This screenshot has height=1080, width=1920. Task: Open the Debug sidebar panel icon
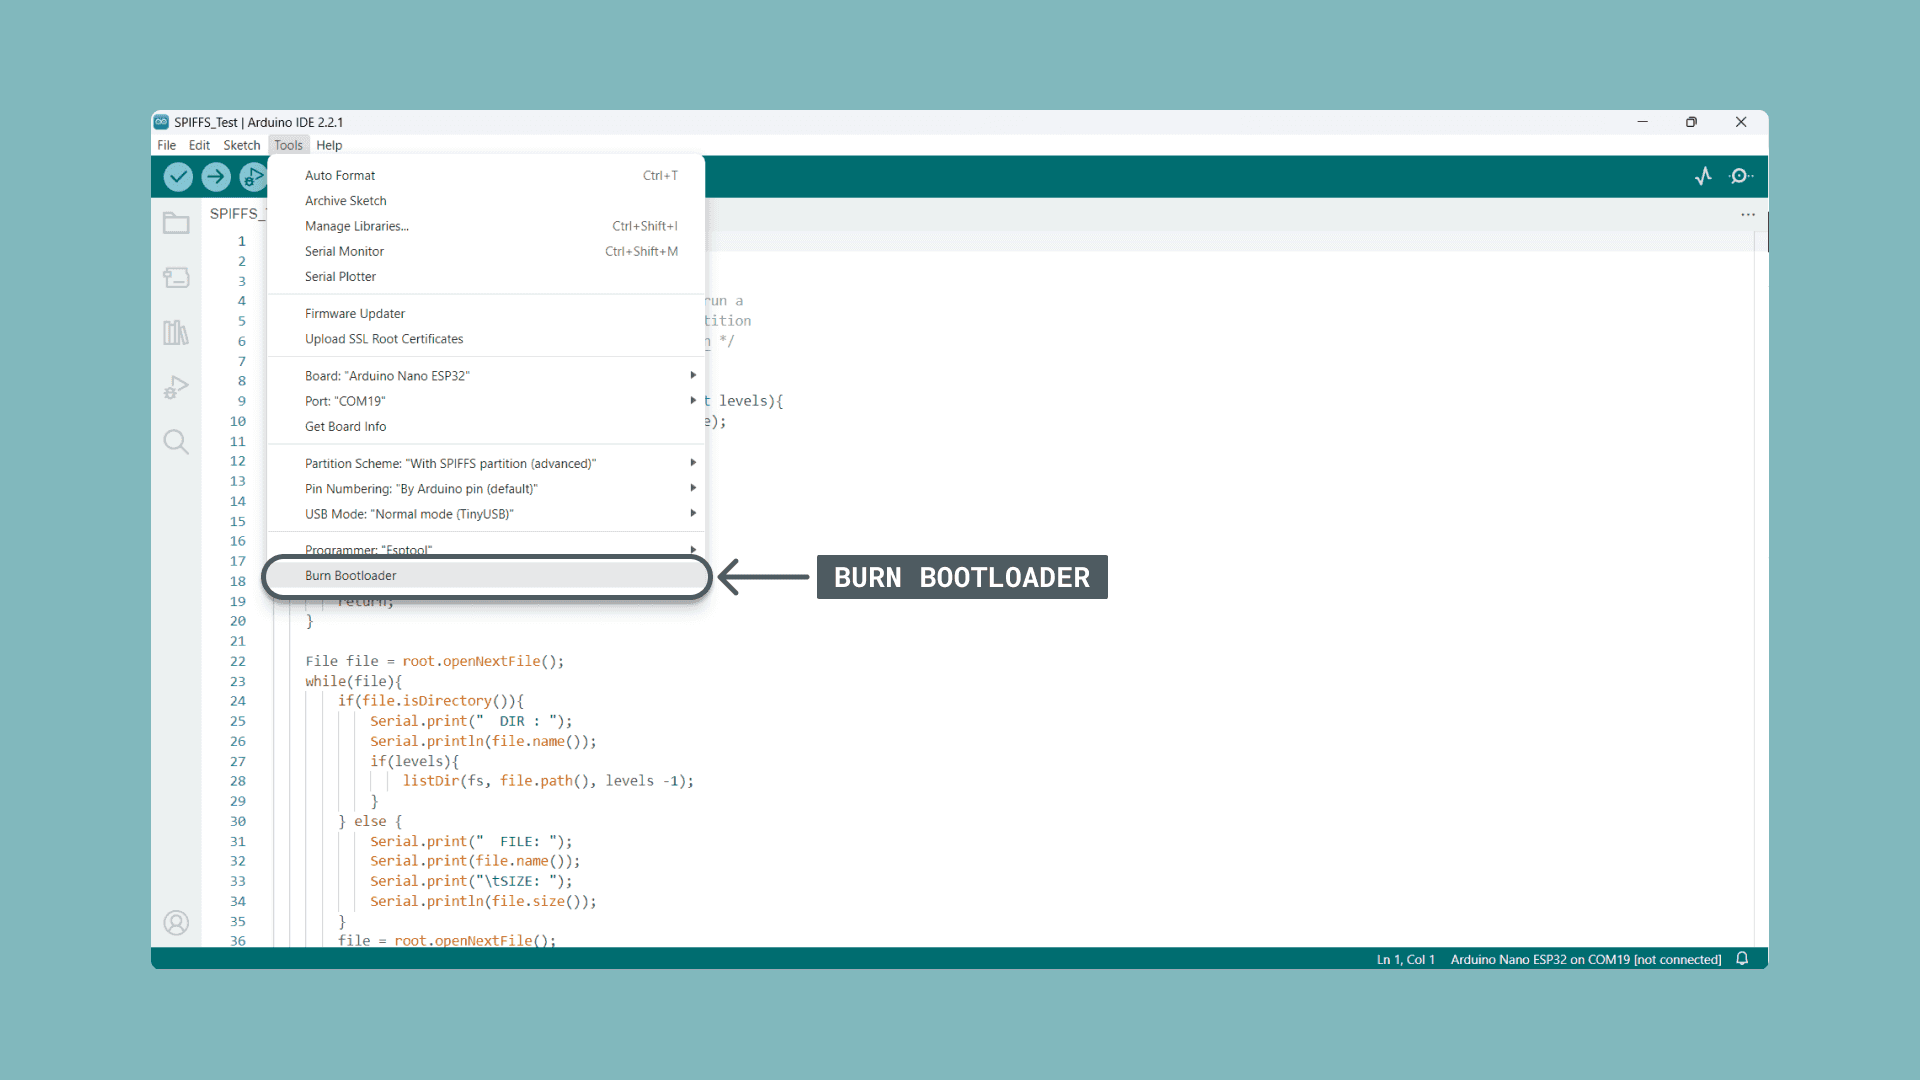click(176, 387)
